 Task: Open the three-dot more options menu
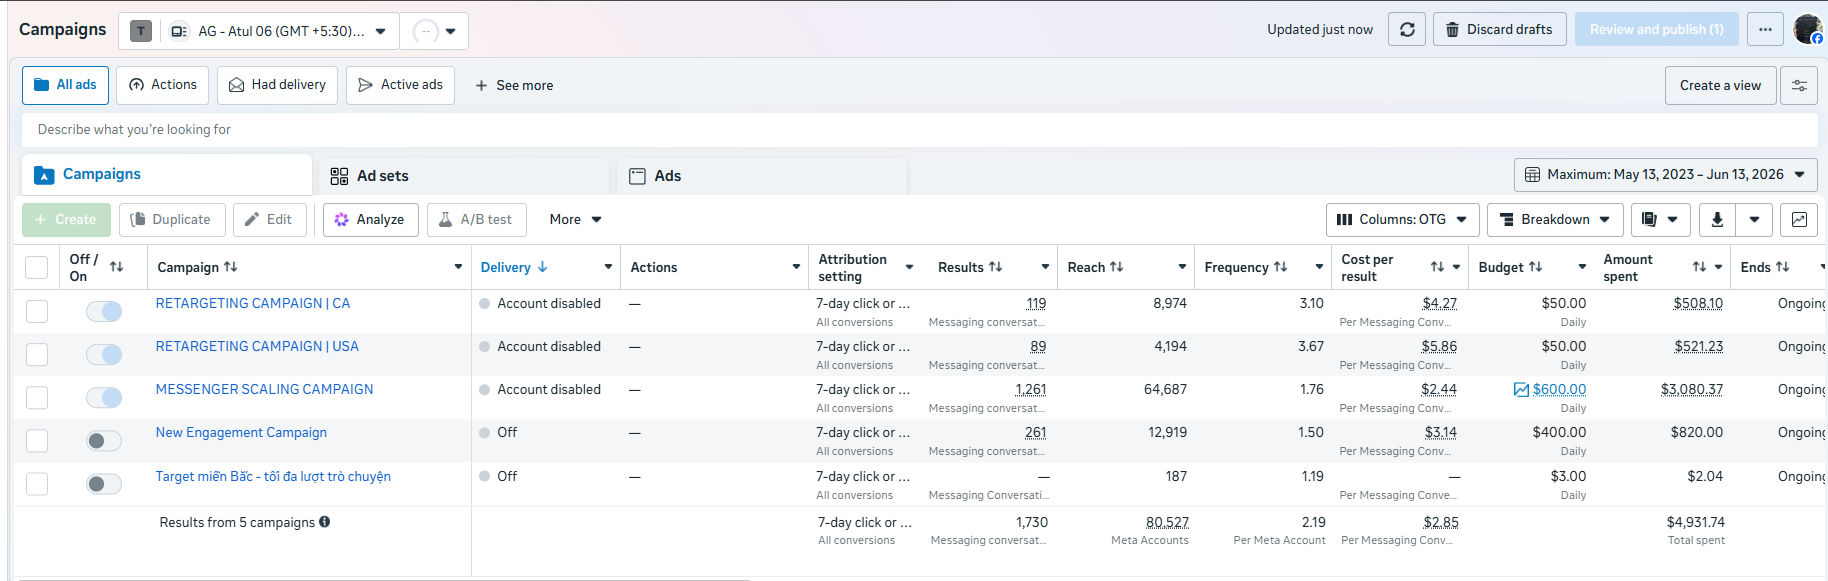(x=1765, y=30)
